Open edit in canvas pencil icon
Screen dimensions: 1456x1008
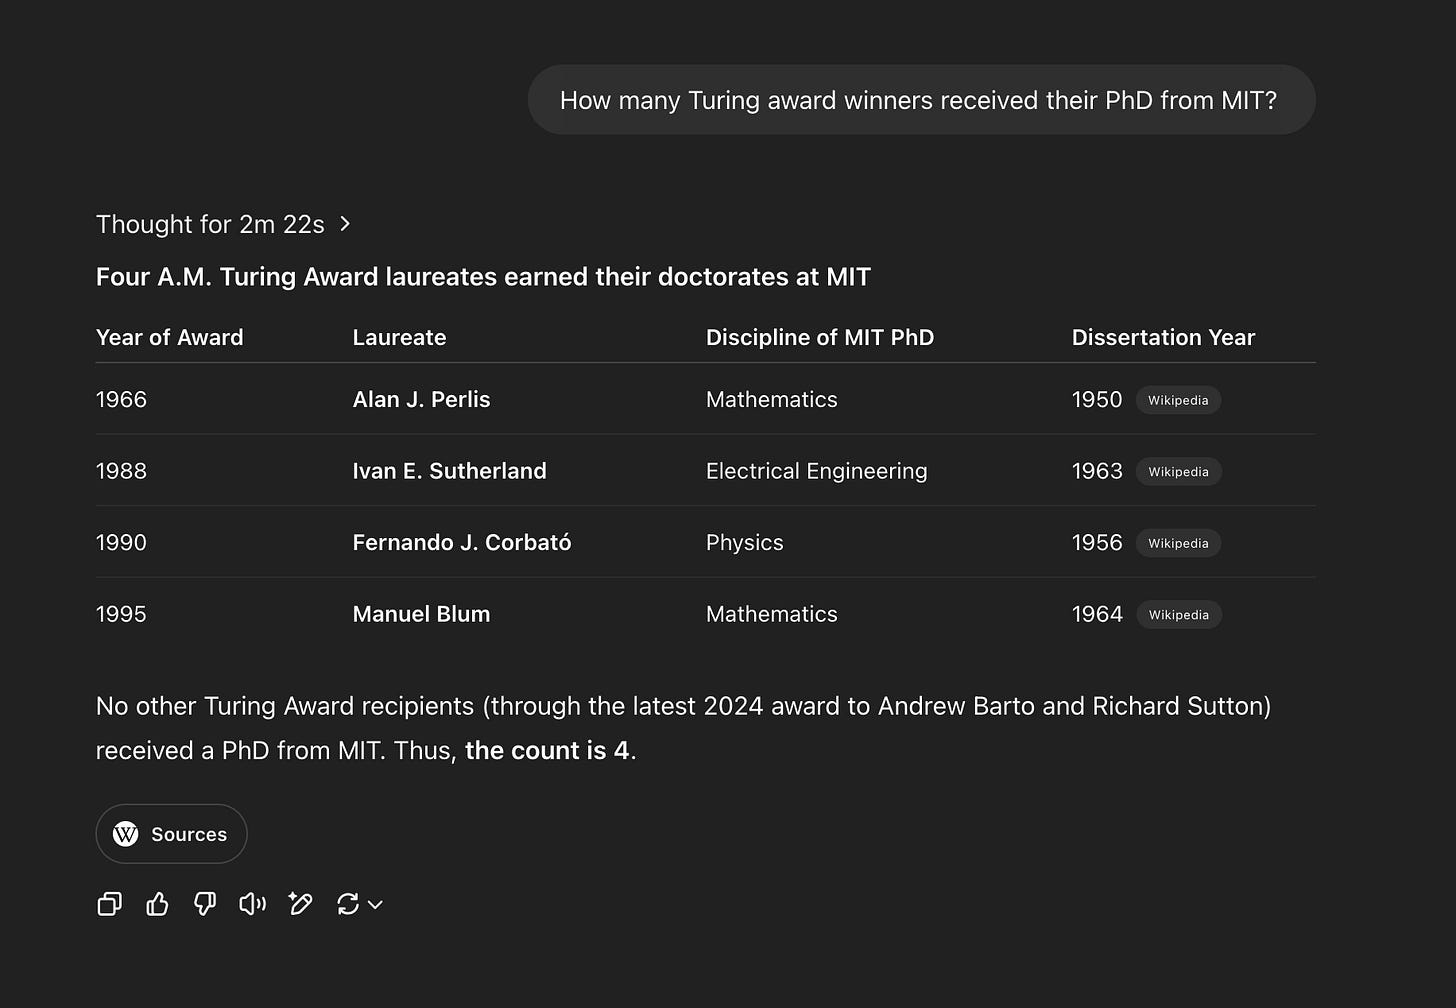click(300, 904)
